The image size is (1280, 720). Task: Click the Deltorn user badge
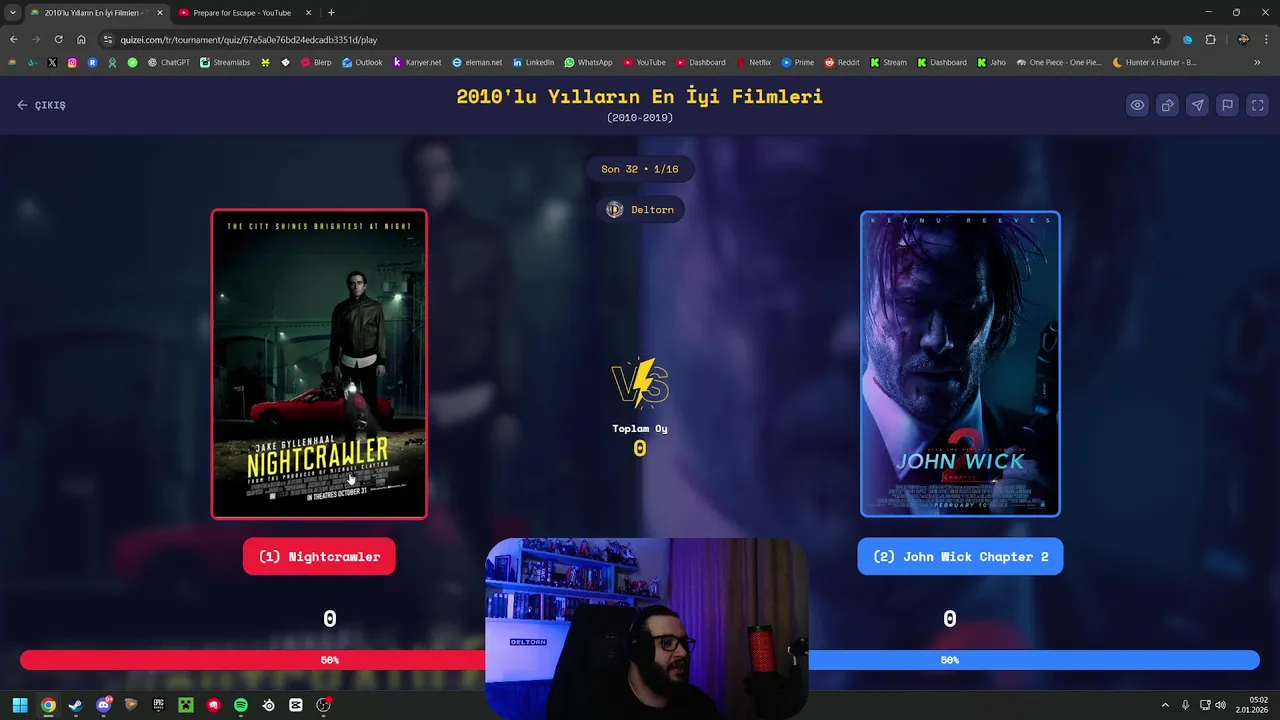coord(640,209)
